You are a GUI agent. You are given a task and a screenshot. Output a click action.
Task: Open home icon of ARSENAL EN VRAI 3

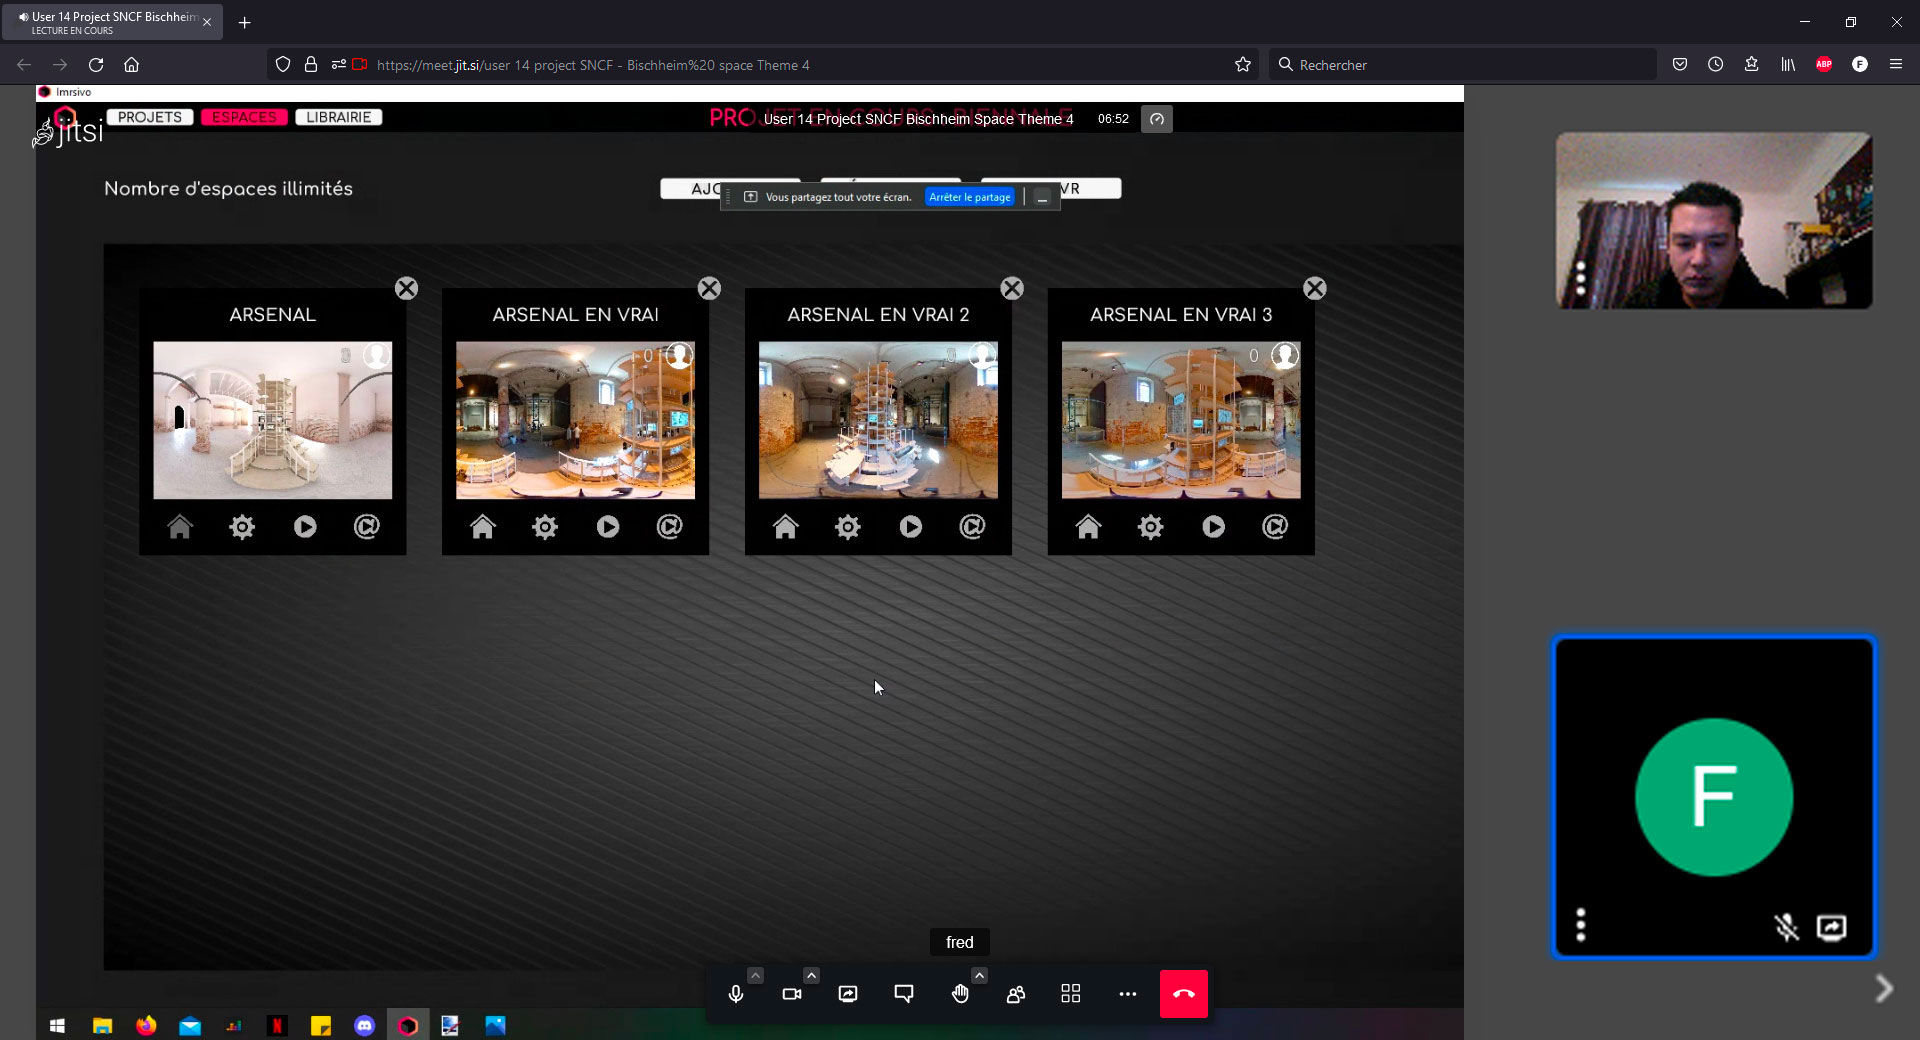[1089, 526]
